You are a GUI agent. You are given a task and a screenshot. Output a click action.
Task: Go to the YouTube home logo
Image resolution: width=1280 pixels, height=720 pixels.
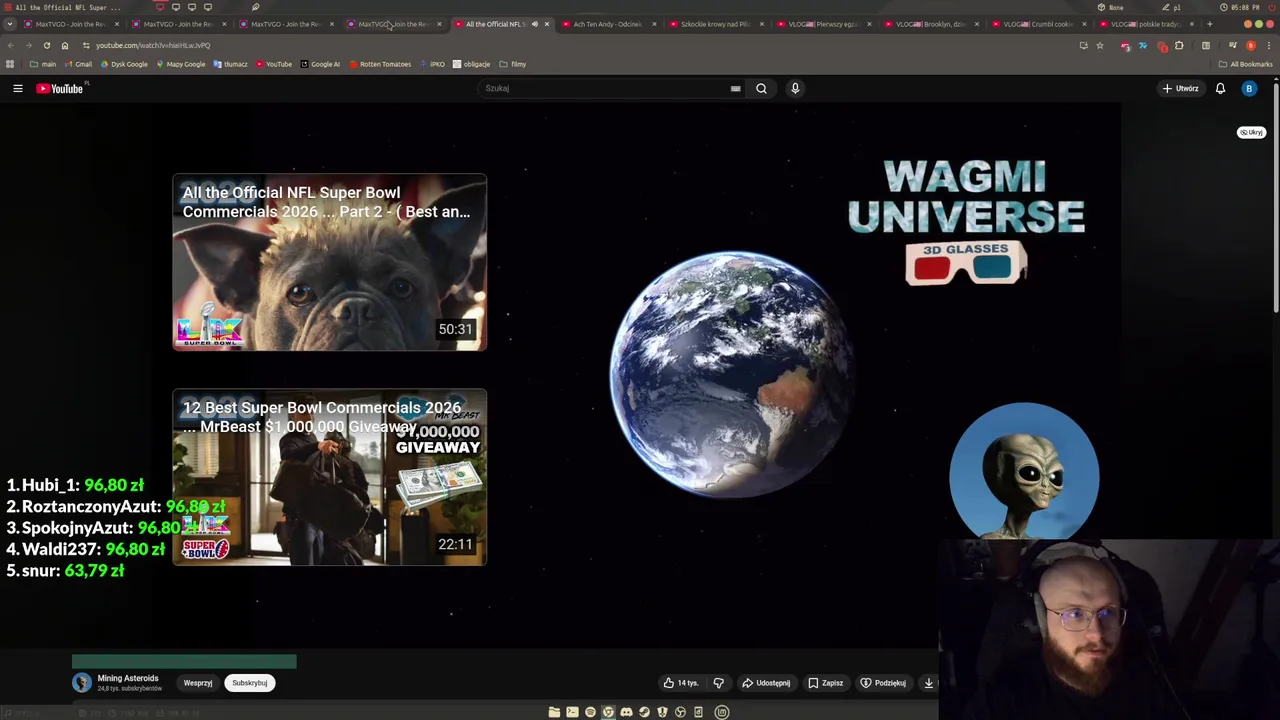click(60, 88)
